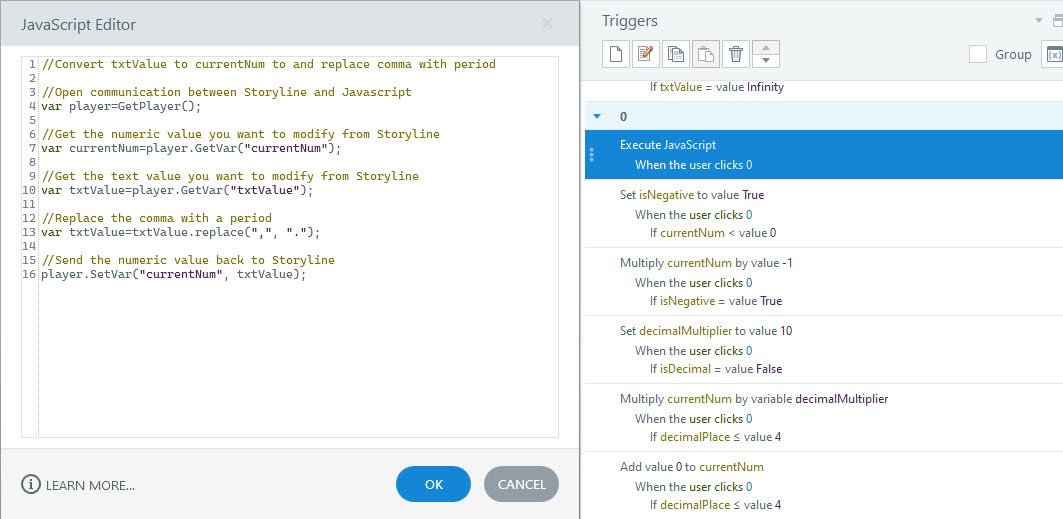The width and height of the screenshot is (1063, 519).
Task: Delete the selected trigger
Action: [x=736, y=54]
